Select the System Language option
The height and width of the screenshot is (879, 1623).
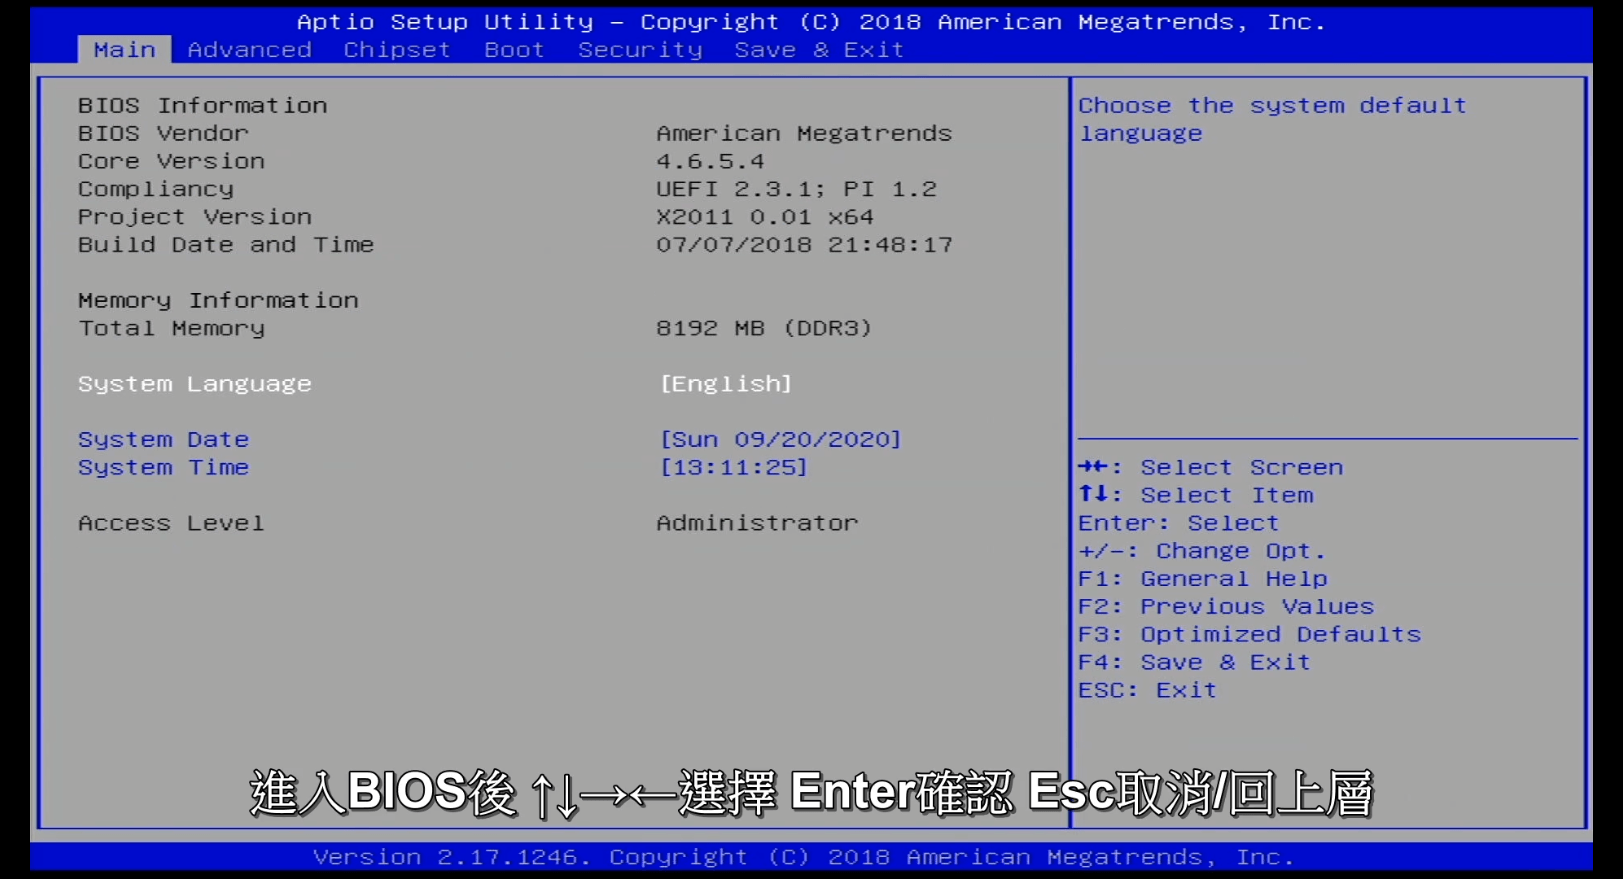(x=195, y=384)
